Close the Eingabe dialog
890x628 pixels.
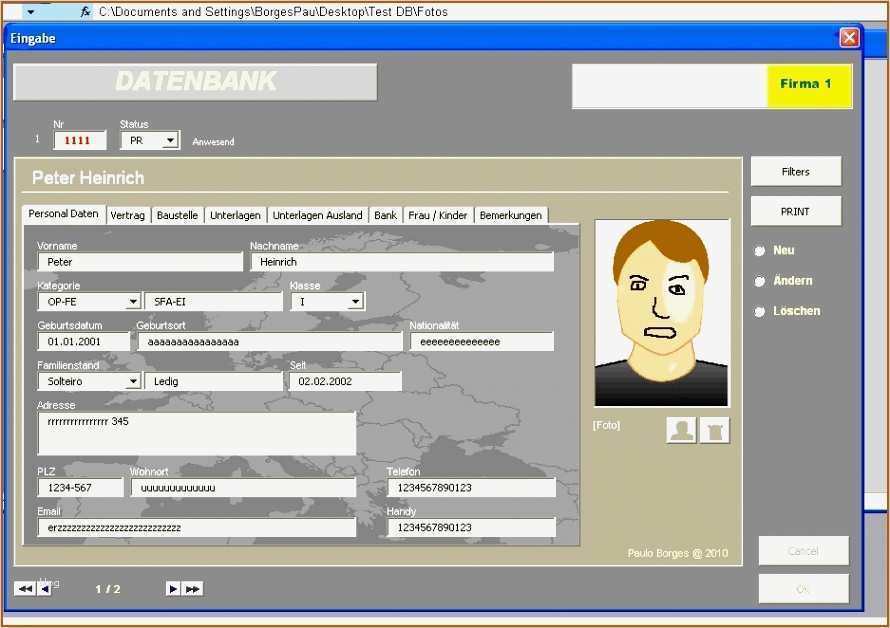click(x=849, y=38)
